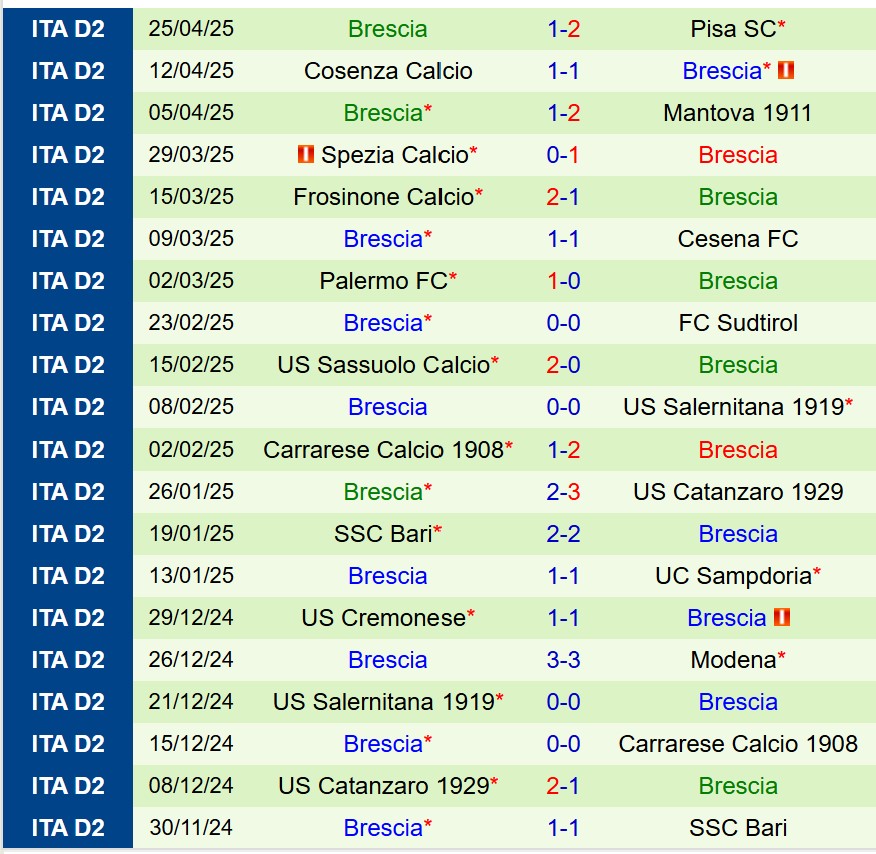Click the Cesena FC team name
Screen dimensions: 876x854
point(738,239)
